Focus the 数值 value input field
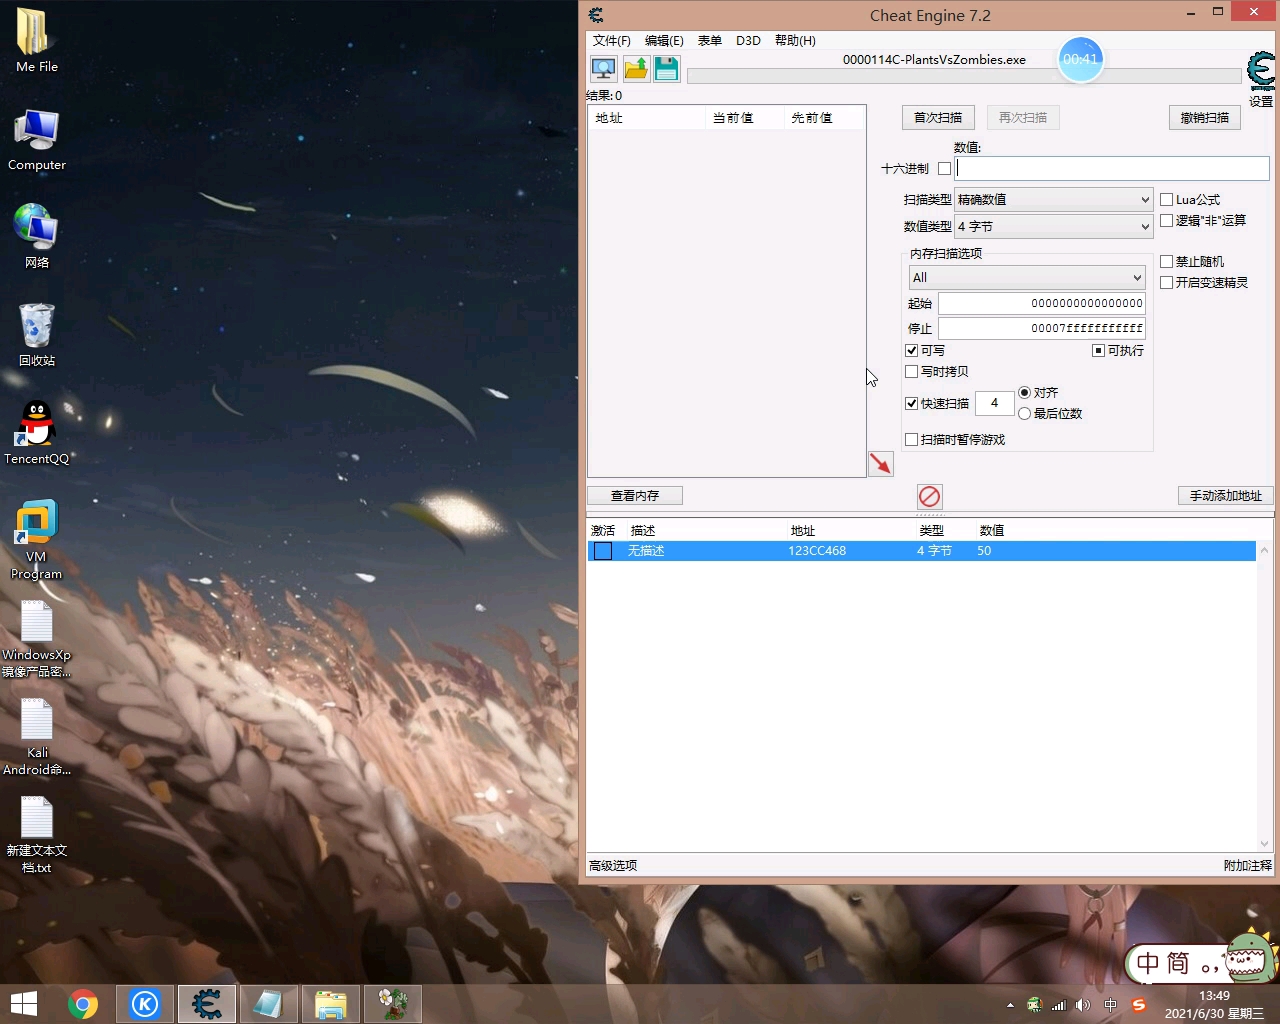The height and width of the screenshot is (1024, 1280). click(x=1112, y=169)
